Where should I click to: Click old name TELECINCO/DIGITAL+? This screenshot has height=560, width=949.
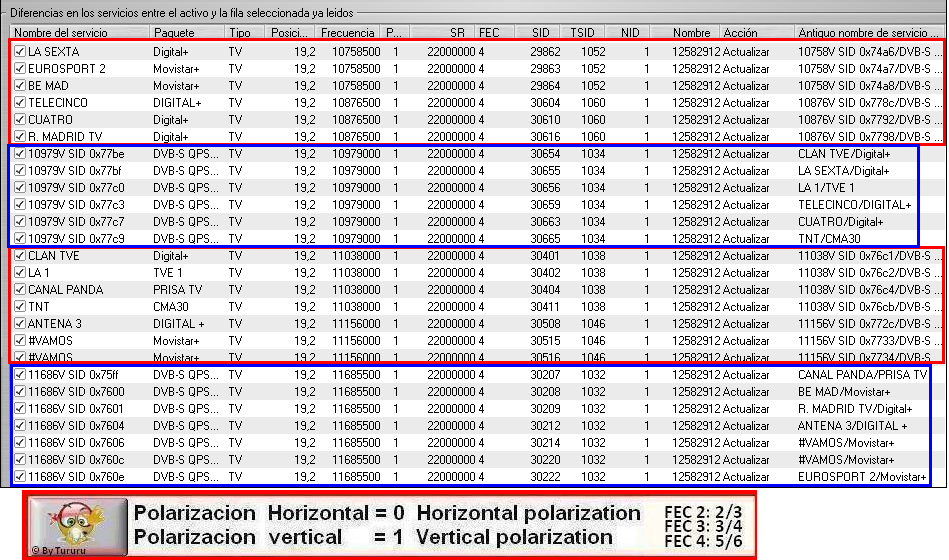[855, 205]
